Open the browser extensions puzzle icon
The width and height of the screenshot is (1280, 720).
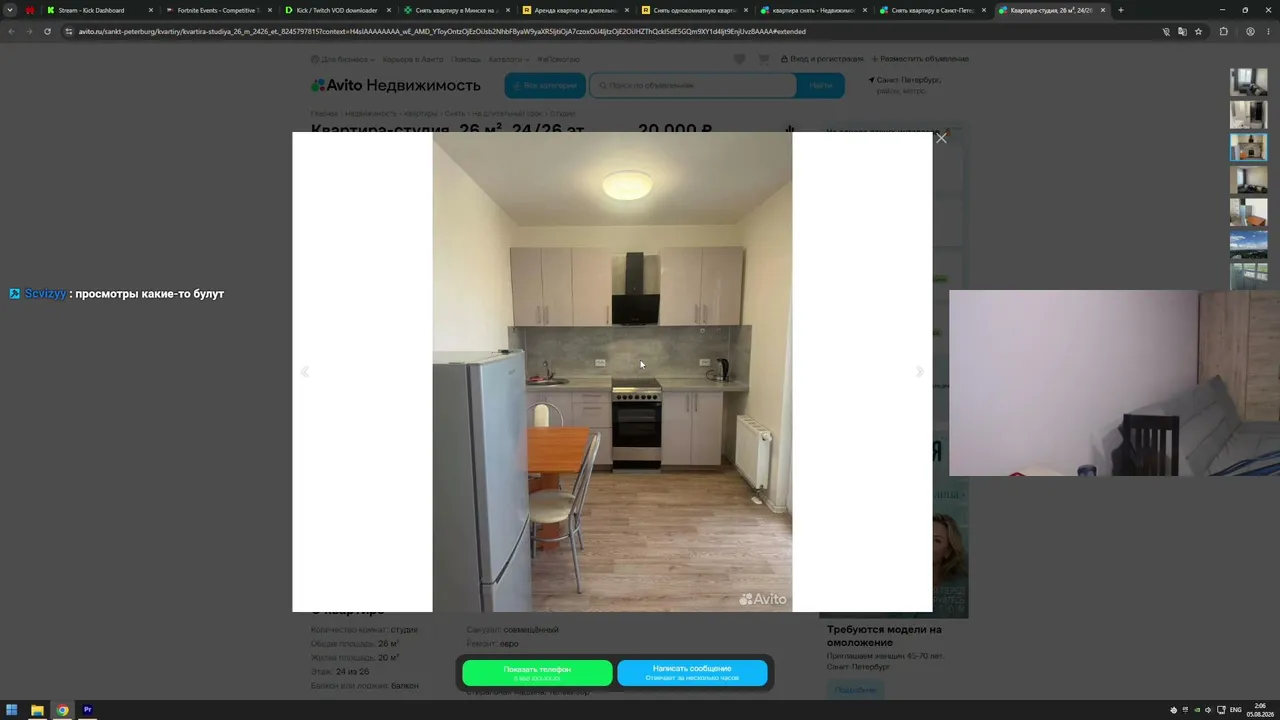tap(1223, 31)
